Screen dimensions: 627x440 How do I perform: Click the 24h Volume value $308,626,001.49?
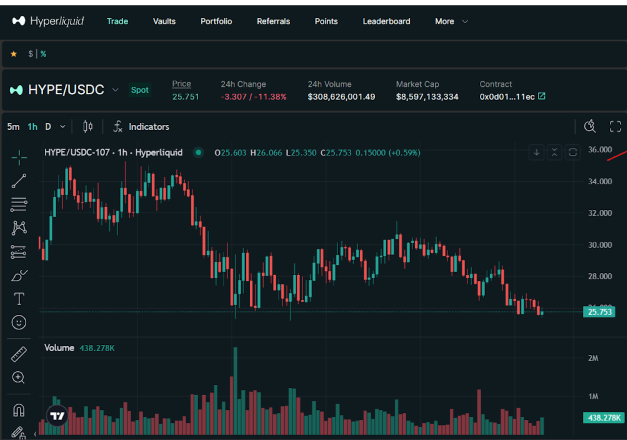(341, 97)
